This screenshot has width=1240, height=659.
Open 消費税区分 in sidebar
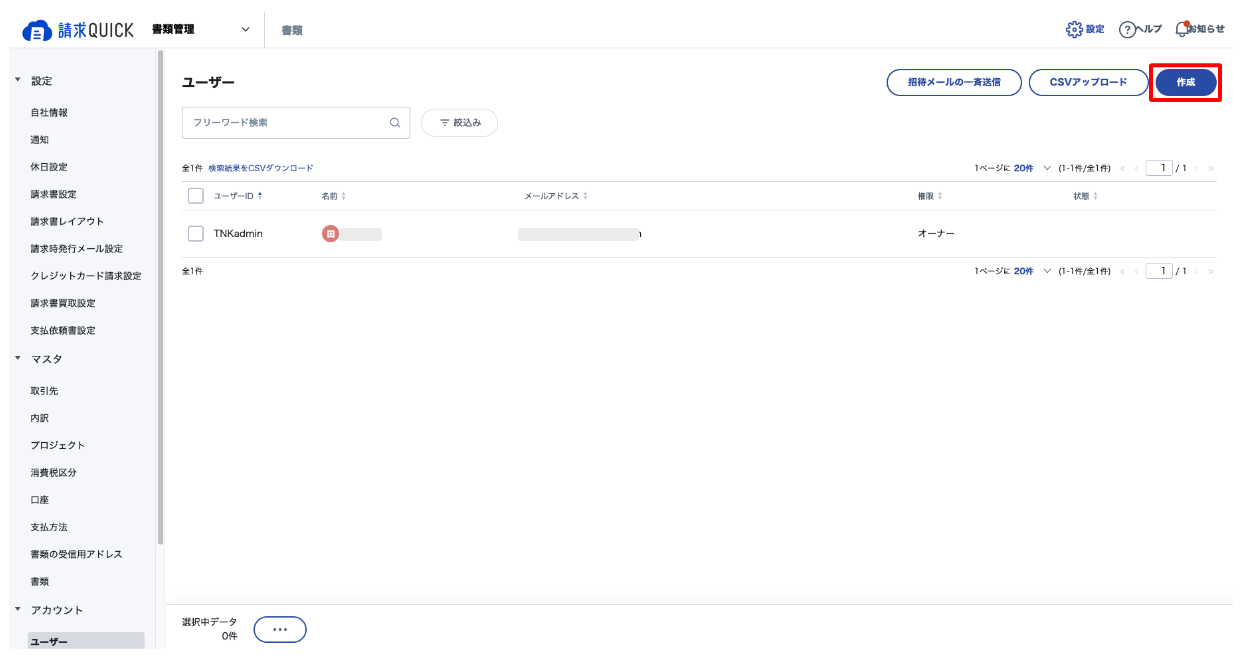(54, 472)
